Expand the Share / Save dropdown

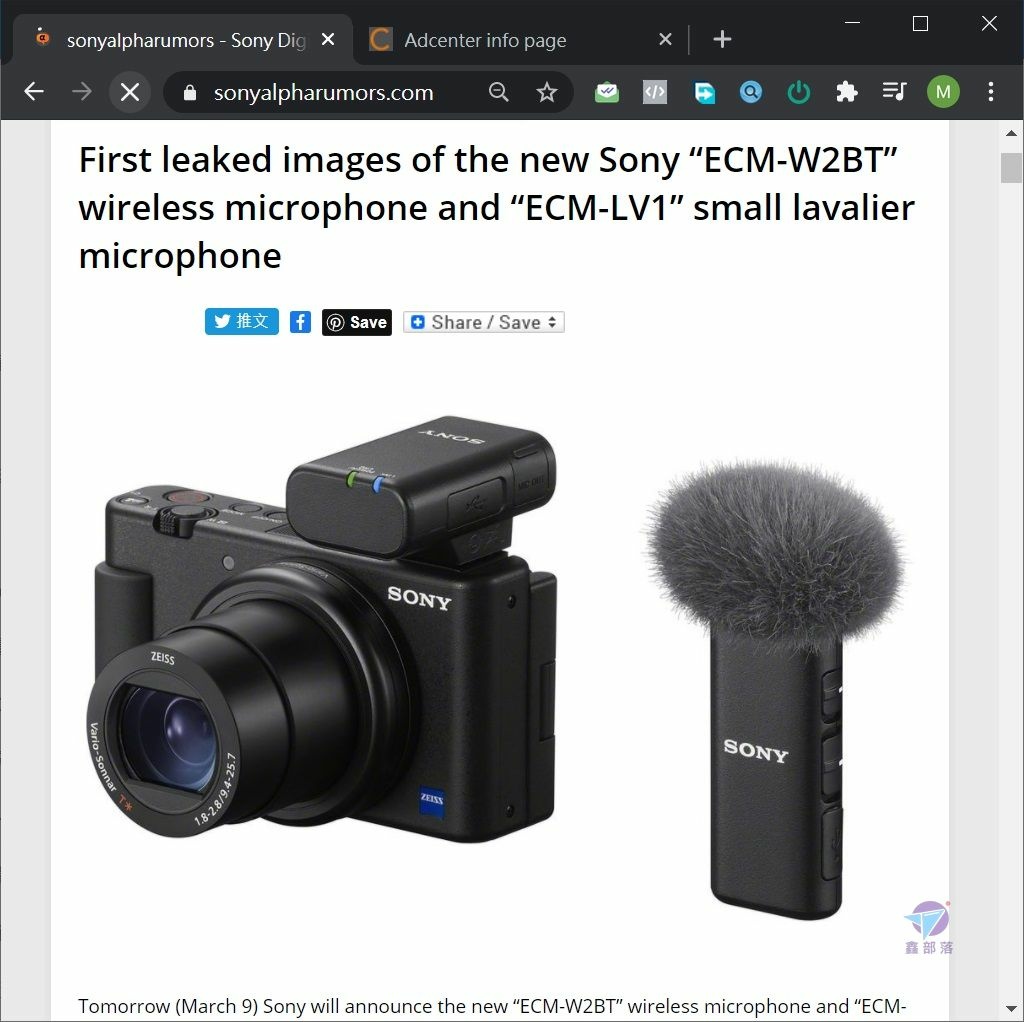[x=484, y=322]
